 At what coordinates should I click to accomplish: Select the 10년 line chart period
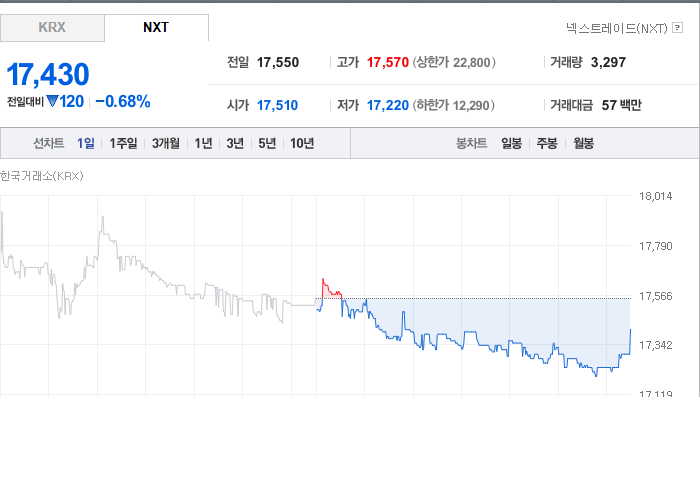pos(302,143)
